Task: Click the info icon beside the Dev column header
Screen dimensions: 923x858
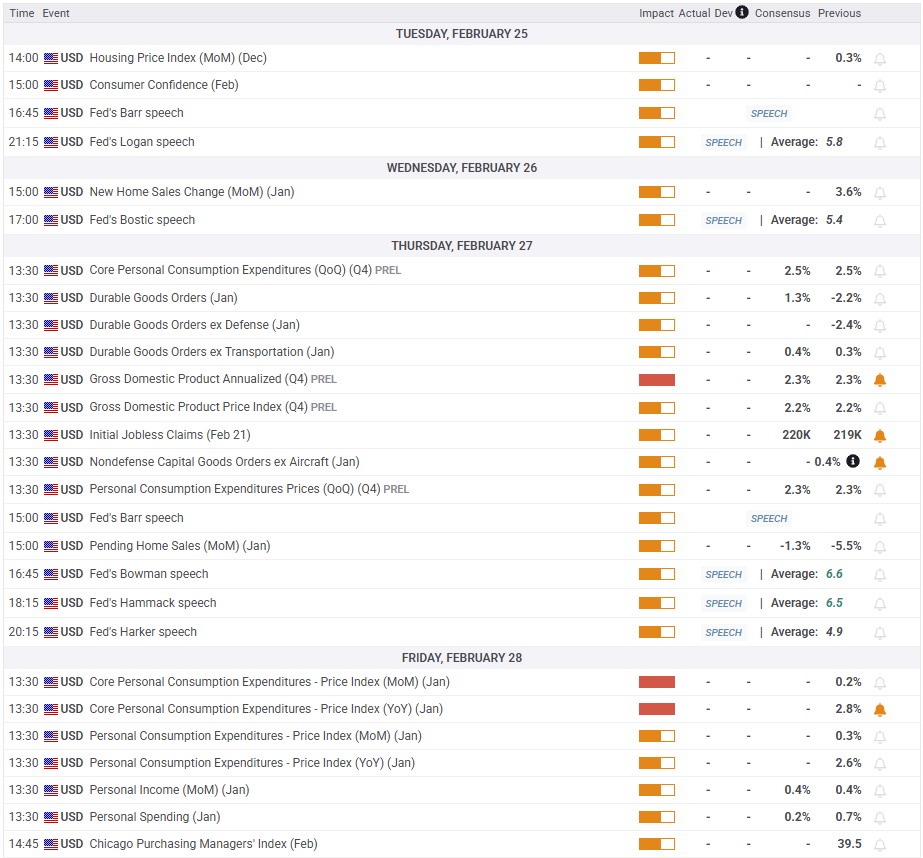Action: pyautogui.click(x=742, y=13)
